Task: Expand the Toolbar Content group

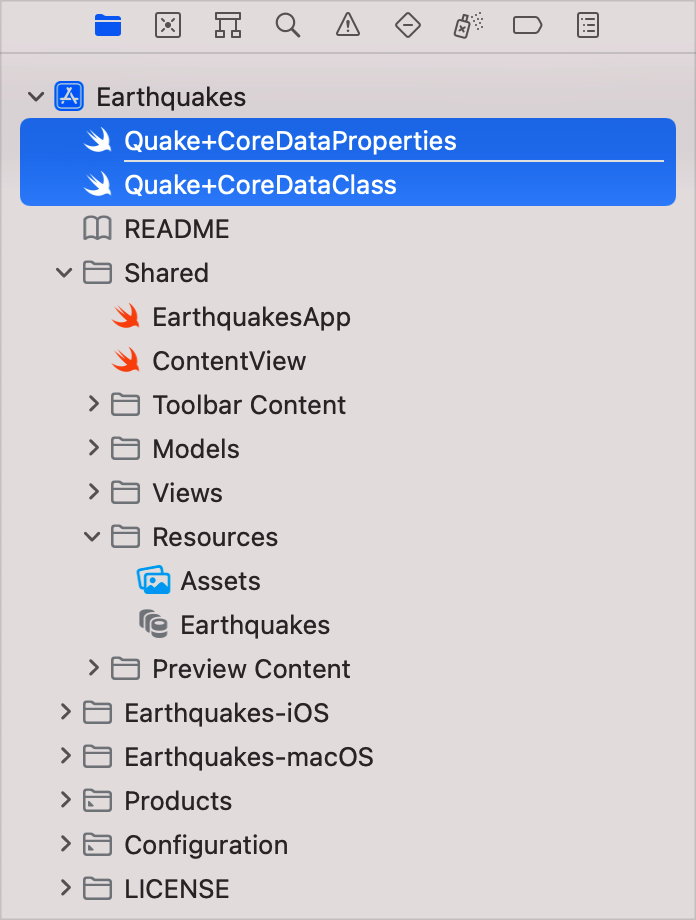Action: coord(92,404)
